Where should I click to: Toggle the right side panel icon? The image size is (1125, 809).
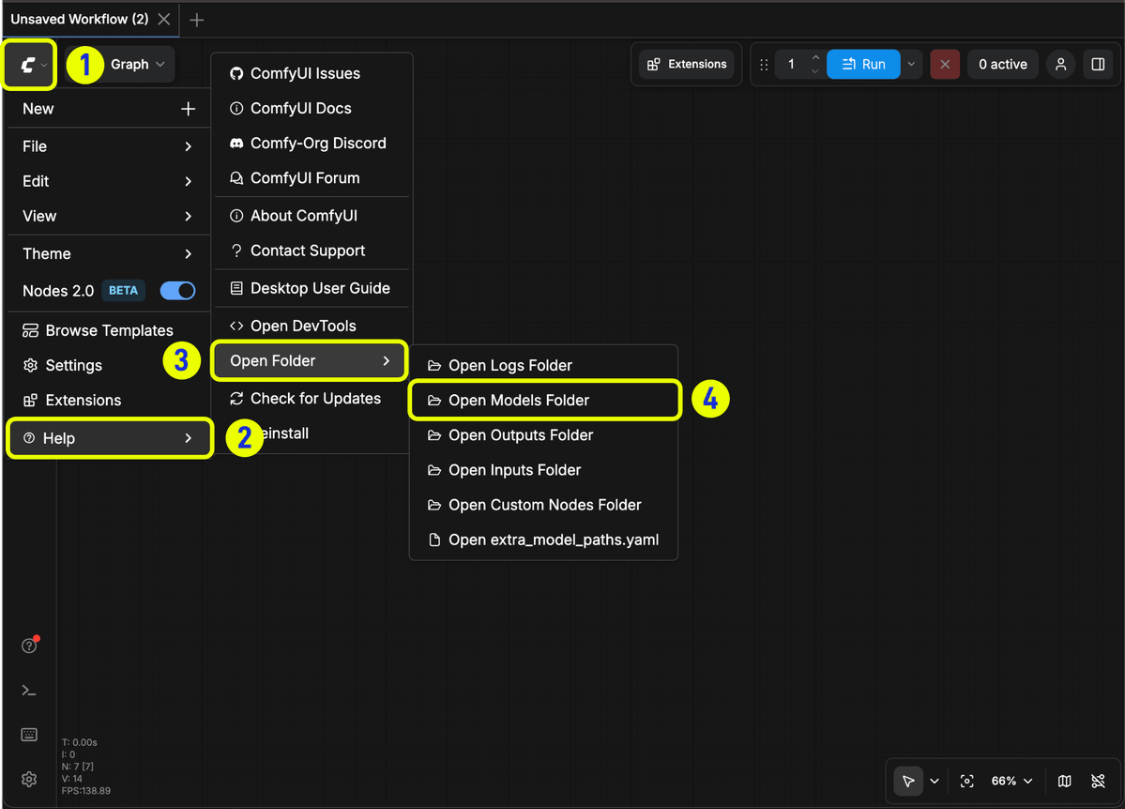(x=1098, y=65)
